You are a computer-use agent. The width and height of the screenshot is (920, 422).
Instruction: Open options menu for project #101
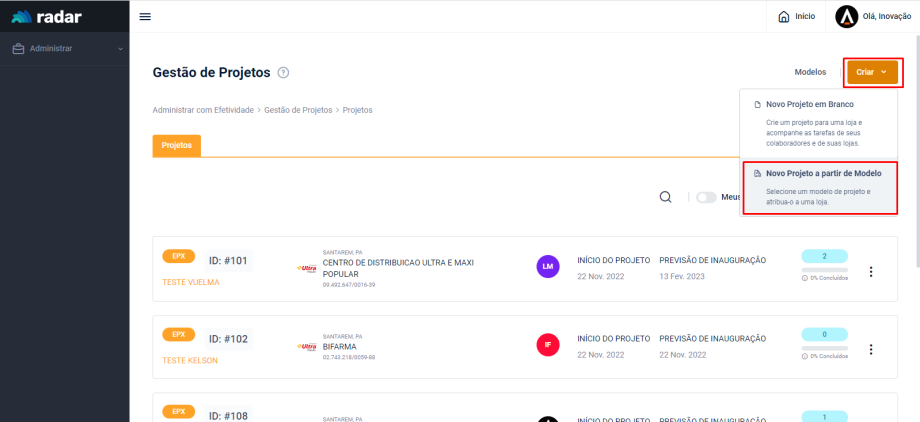tap(871, 272)
